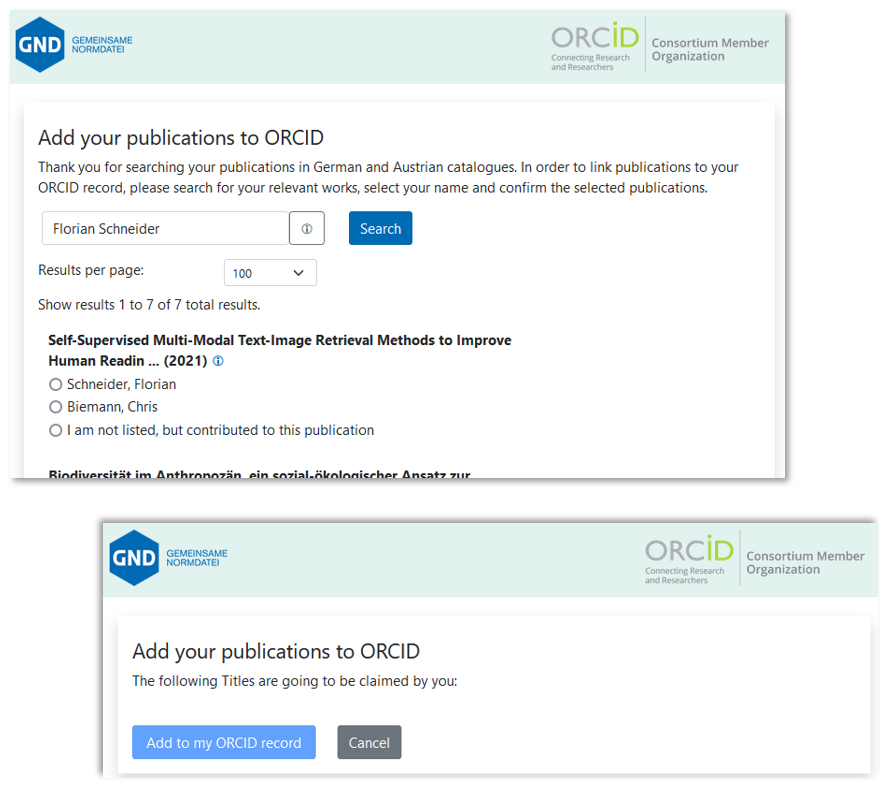Click the info icon beside the search field
The height and width of the screenshot is (792, 889).
pos(307,229)
